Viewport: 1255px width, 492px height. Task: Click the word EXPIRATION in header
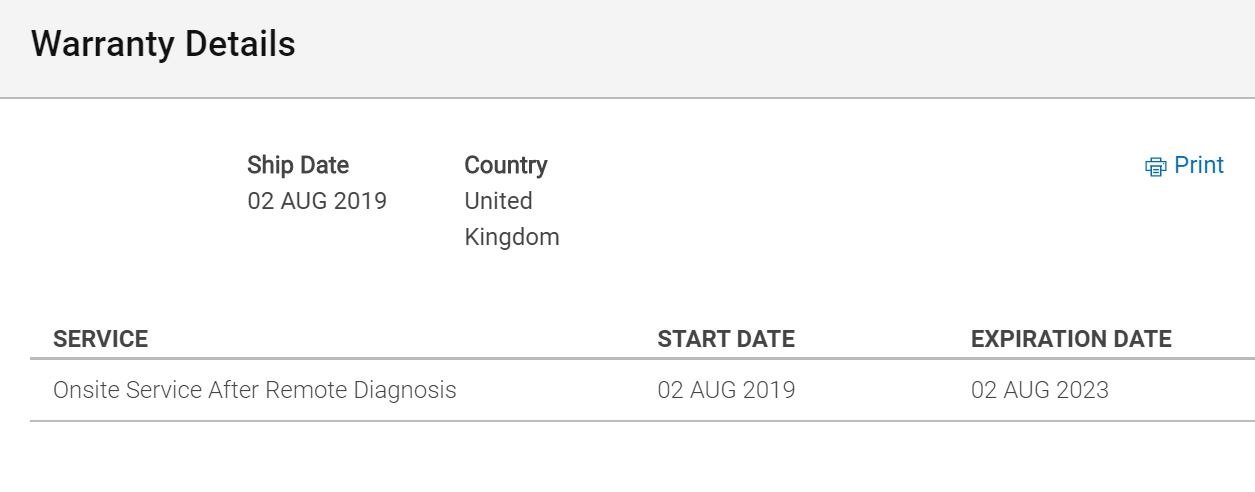pyautogui.click(x=1032, y=339)
